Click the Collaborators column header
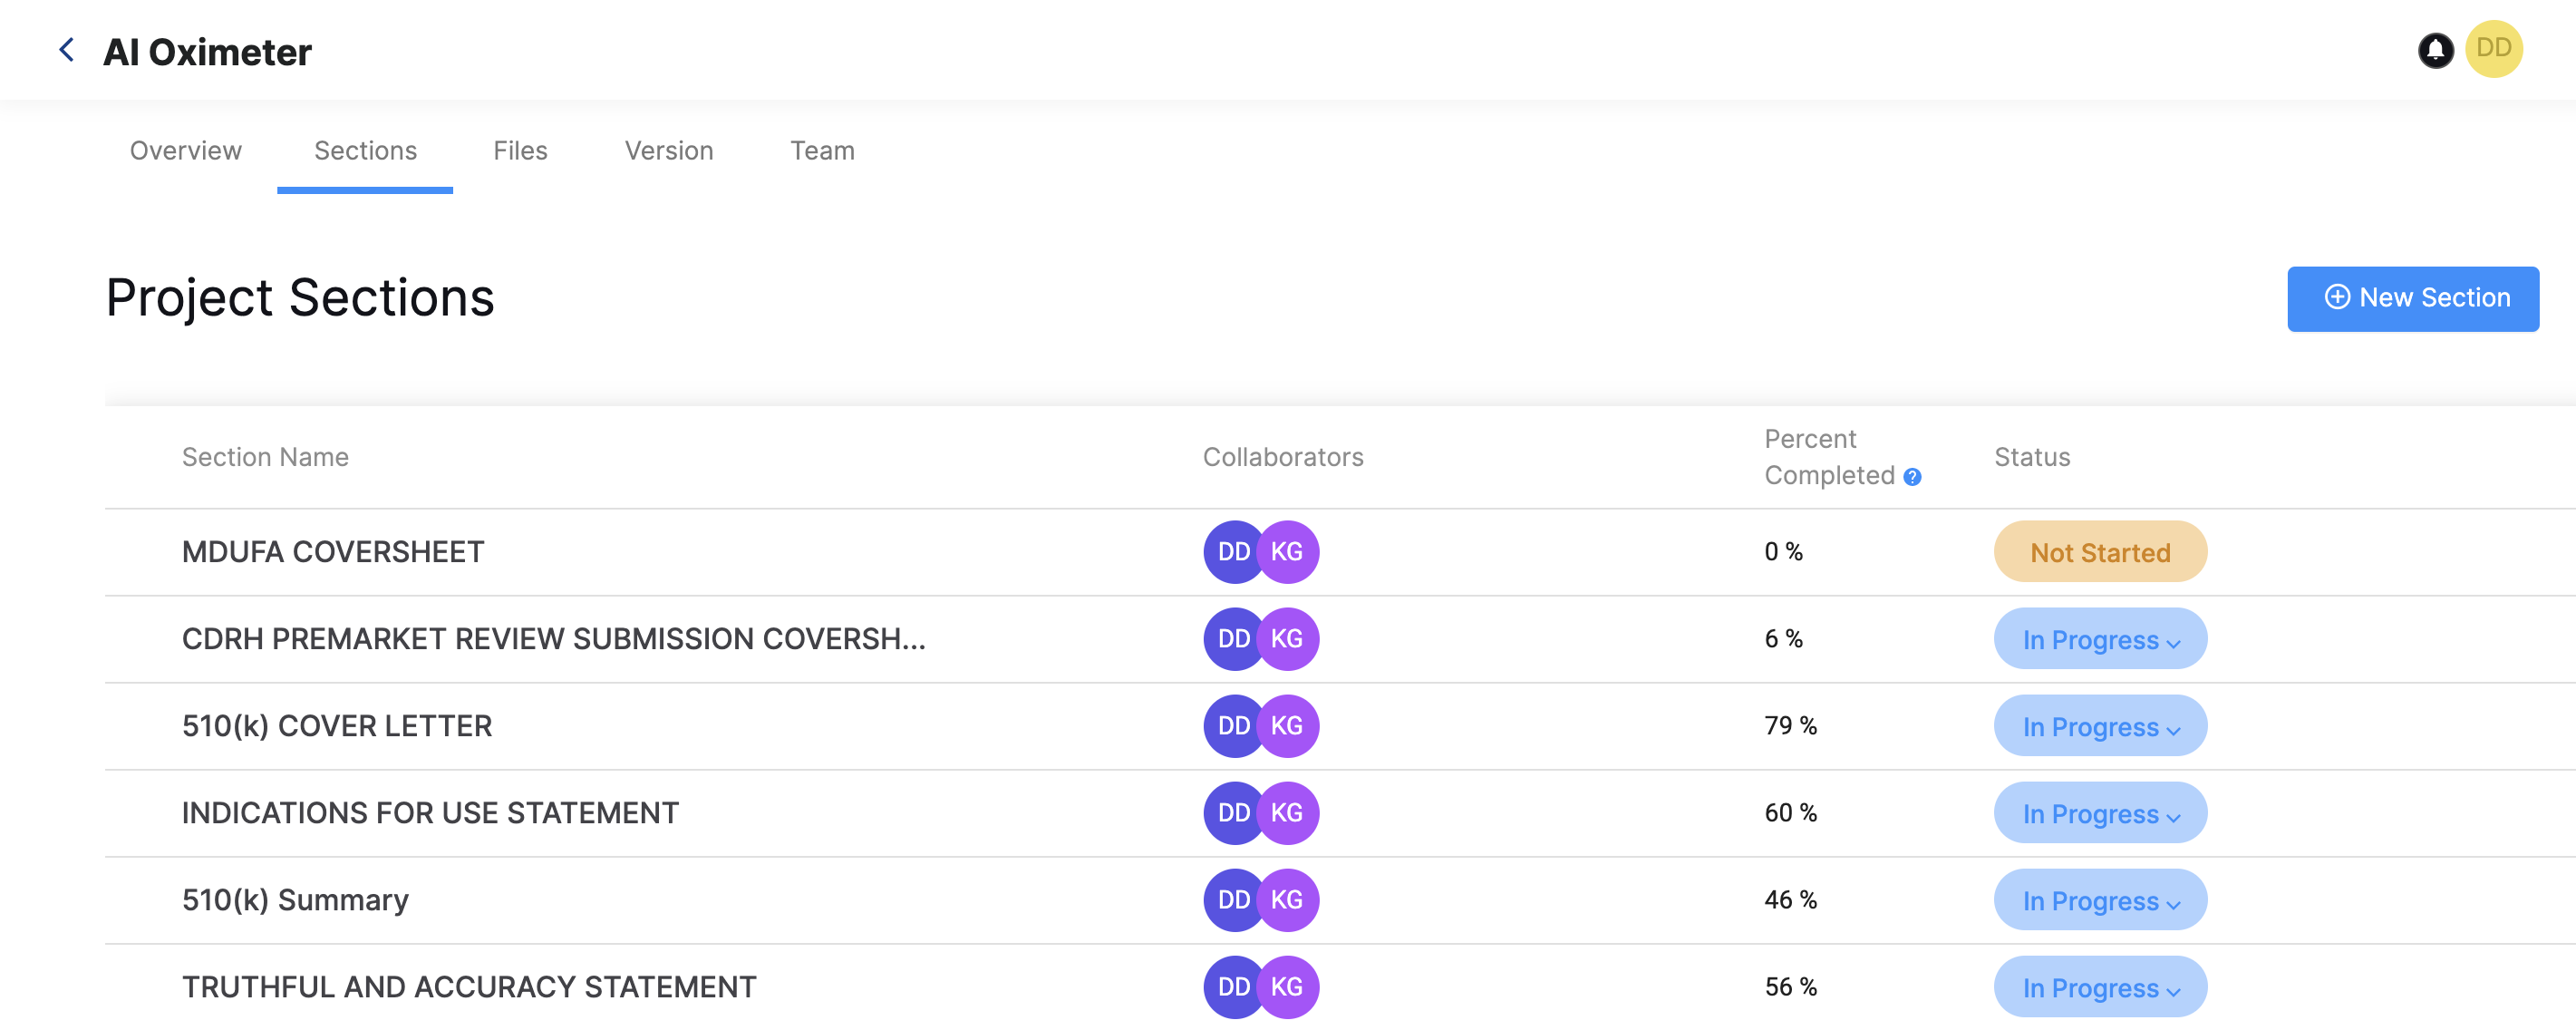Image resolution: width=2576 pixels, height=1030 pixels. pos(1283,457)
